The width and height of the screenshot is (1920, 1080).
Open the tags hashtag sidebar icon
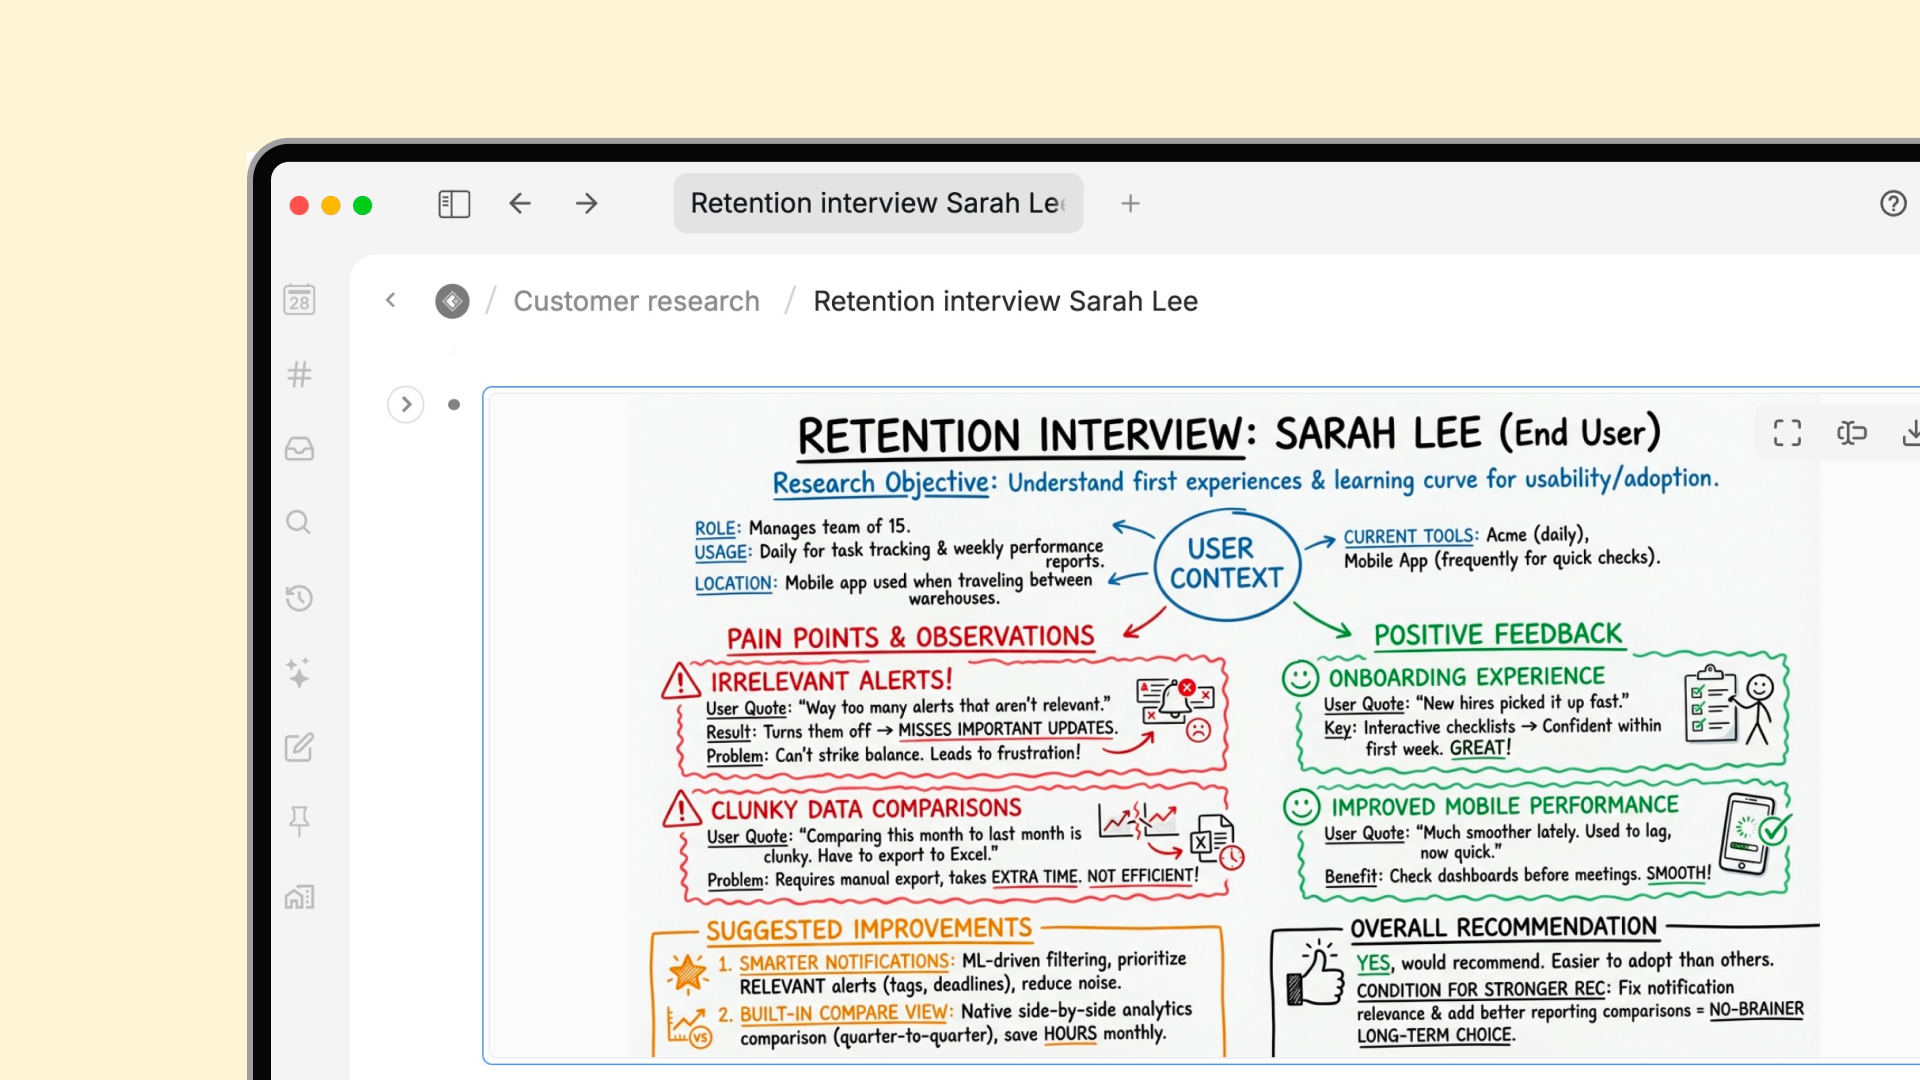point(299,375)
